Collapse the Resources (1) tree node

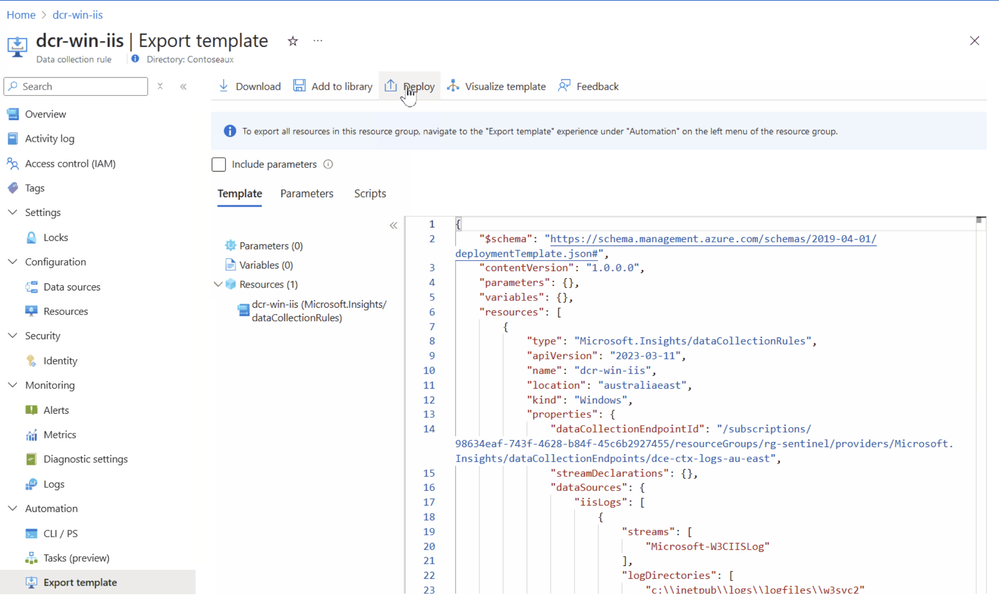pos(218,285)
